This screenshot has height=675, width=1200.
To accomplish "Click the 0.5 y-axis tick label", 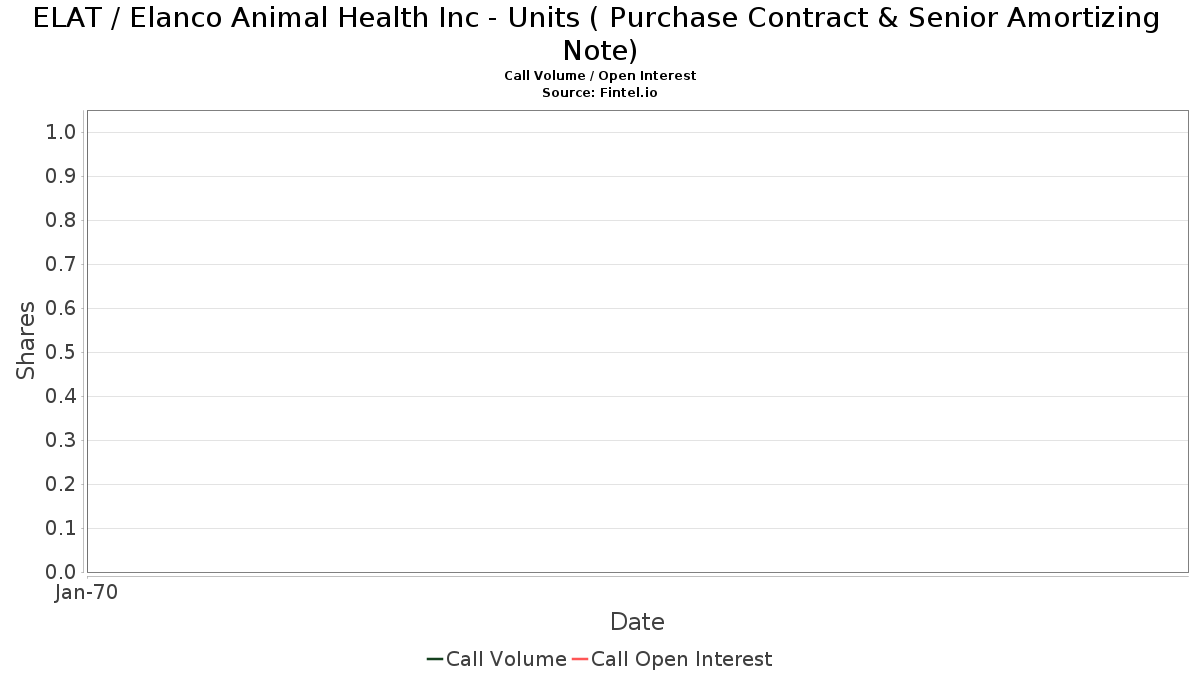I will click(x=61, y=352).
